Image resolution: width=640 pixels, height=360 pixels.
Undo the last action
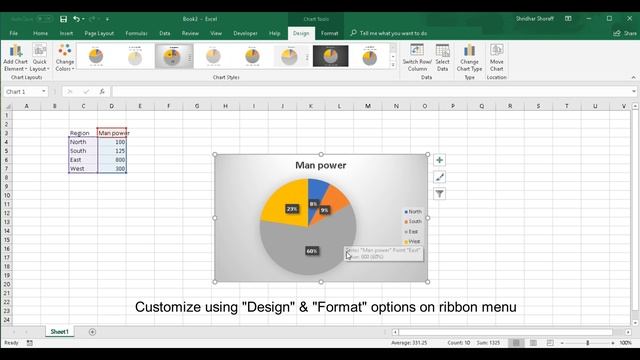point(76,19)
